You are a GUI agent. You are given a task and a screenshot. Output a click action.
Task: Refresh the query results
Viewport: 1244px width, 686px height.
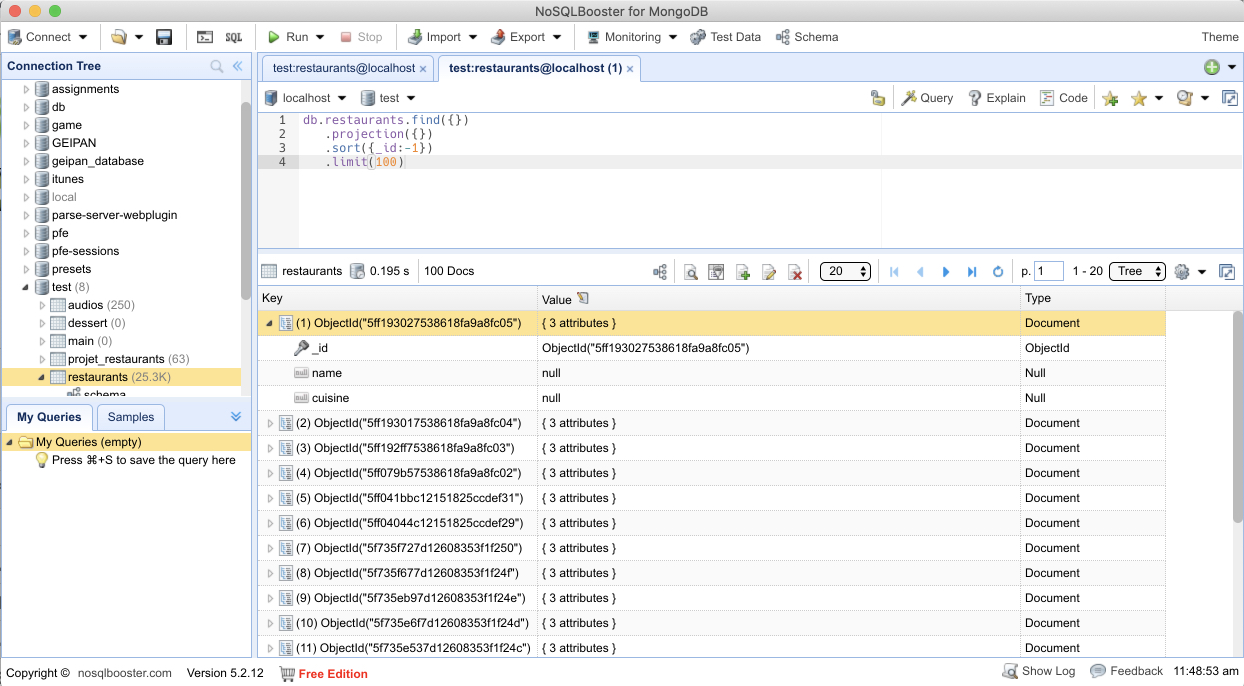997,272
